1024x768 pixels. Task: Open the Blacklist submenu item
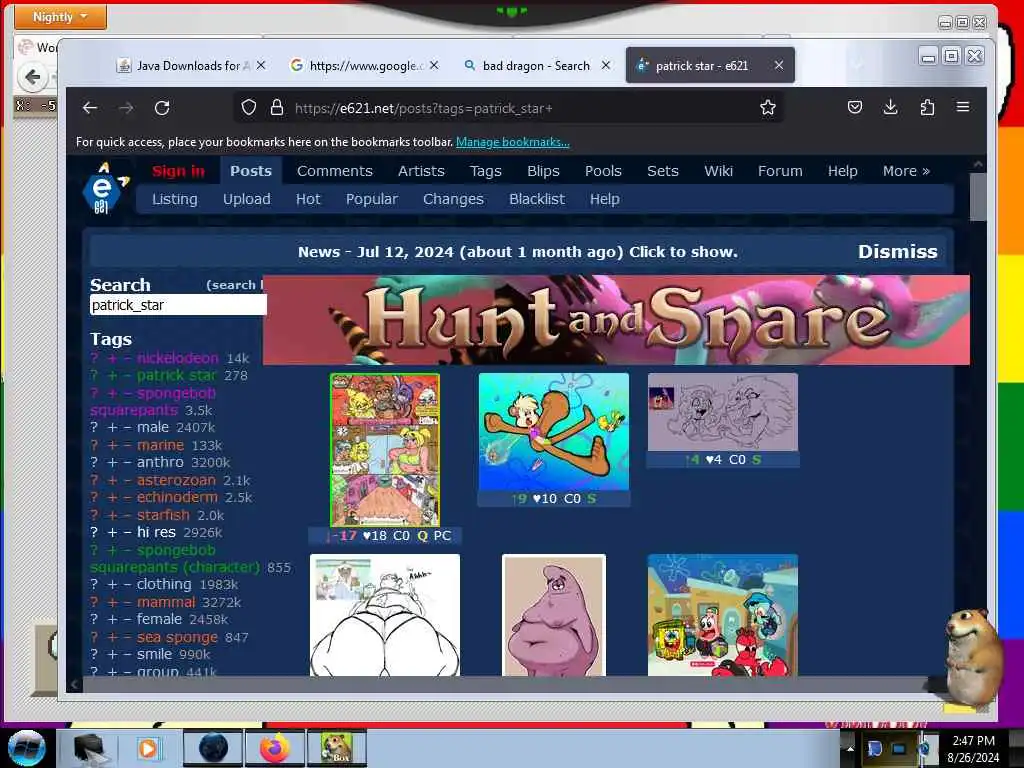(x=537, y=199)
